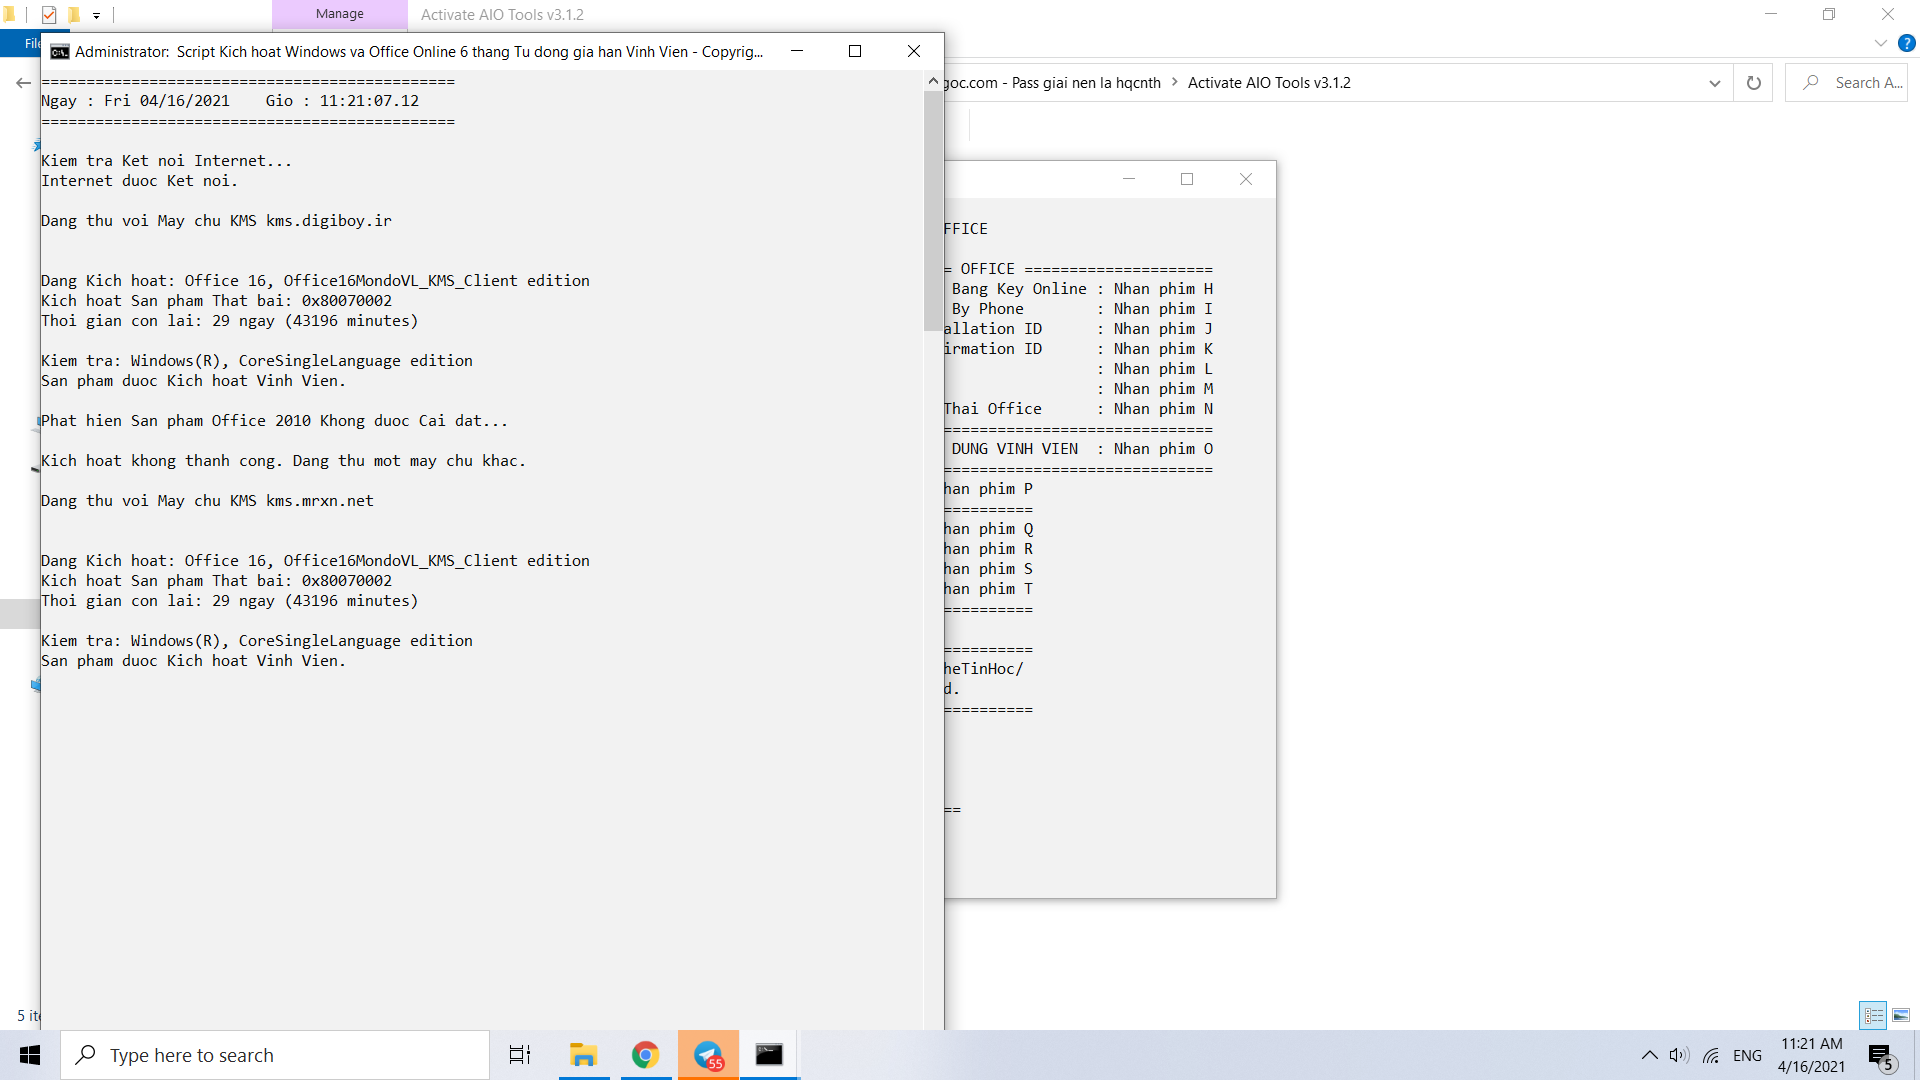Image resolution: width=1920 pixels, height=1080 pixels.
Task: Open the Manage ribbon tab in Explorer
Action: pyautogui.click(x=340, y=14)
